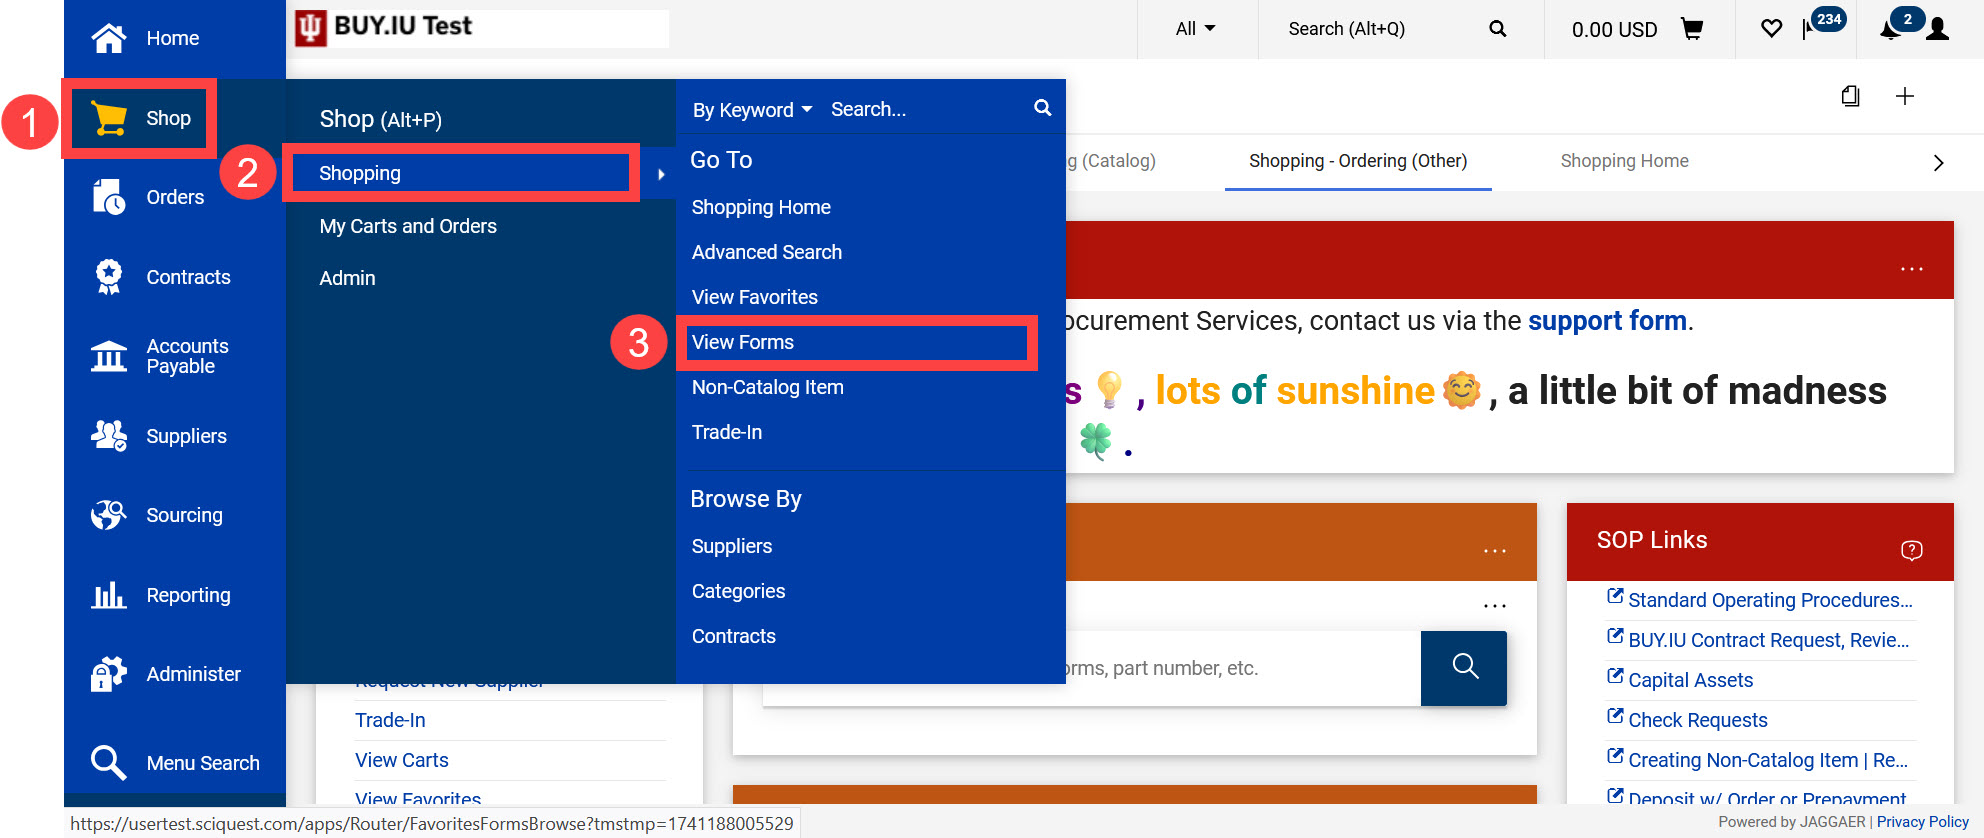Browse by Contracts in the Shop menu
The image size is (1984, 838).
(x=734, y=636)
